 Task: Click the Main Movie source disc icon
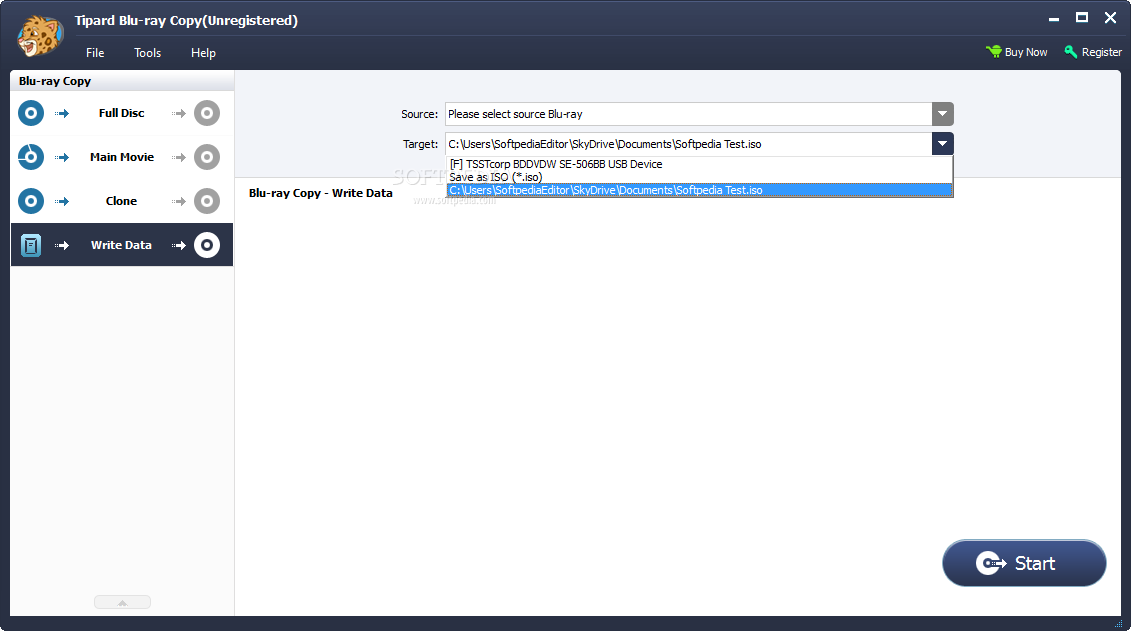(31, 157)
